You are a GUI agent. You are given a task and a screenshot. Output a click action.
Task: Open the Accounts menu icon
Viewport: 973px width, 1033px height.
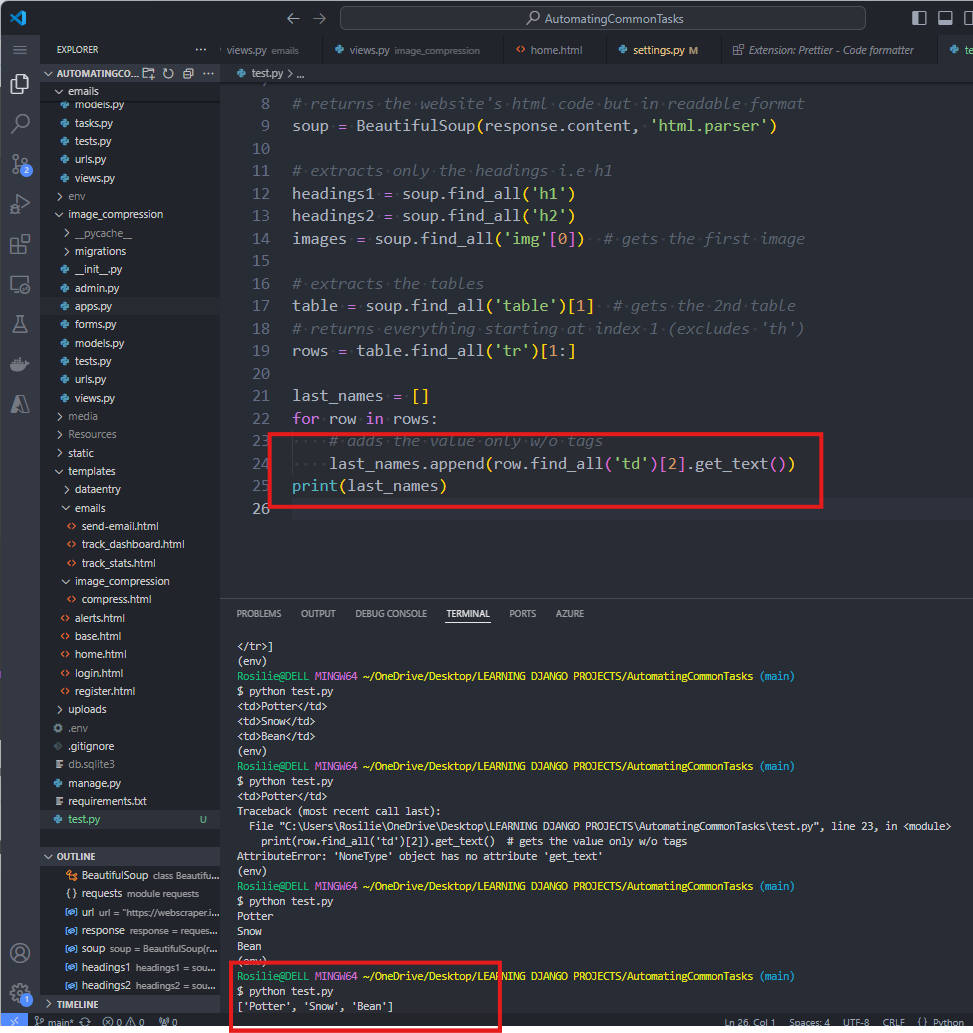[x=20, y=953]
